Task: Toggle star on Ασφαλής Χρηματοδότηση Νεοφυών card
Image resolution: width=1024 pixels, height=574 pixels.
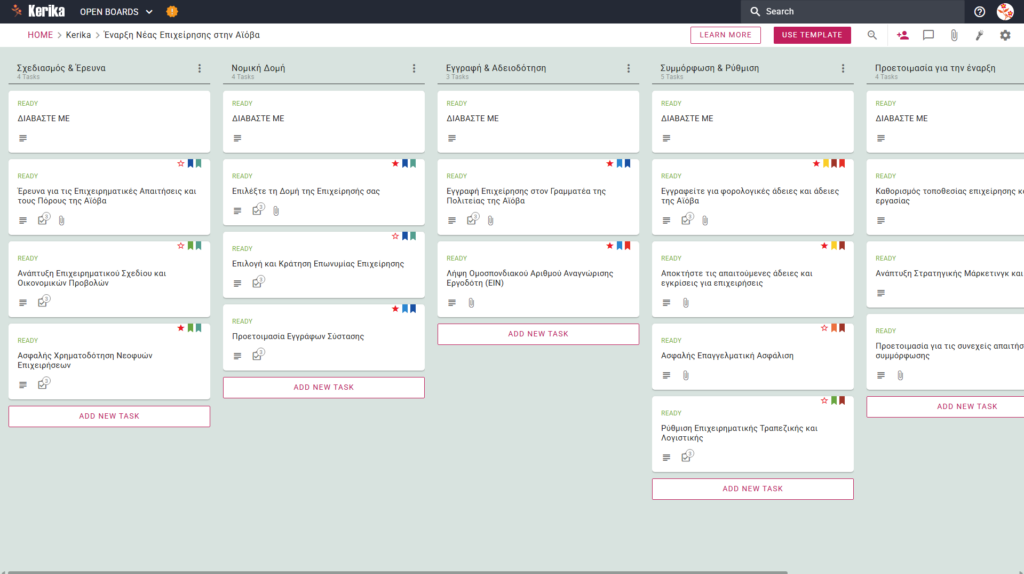Action: 181,328
